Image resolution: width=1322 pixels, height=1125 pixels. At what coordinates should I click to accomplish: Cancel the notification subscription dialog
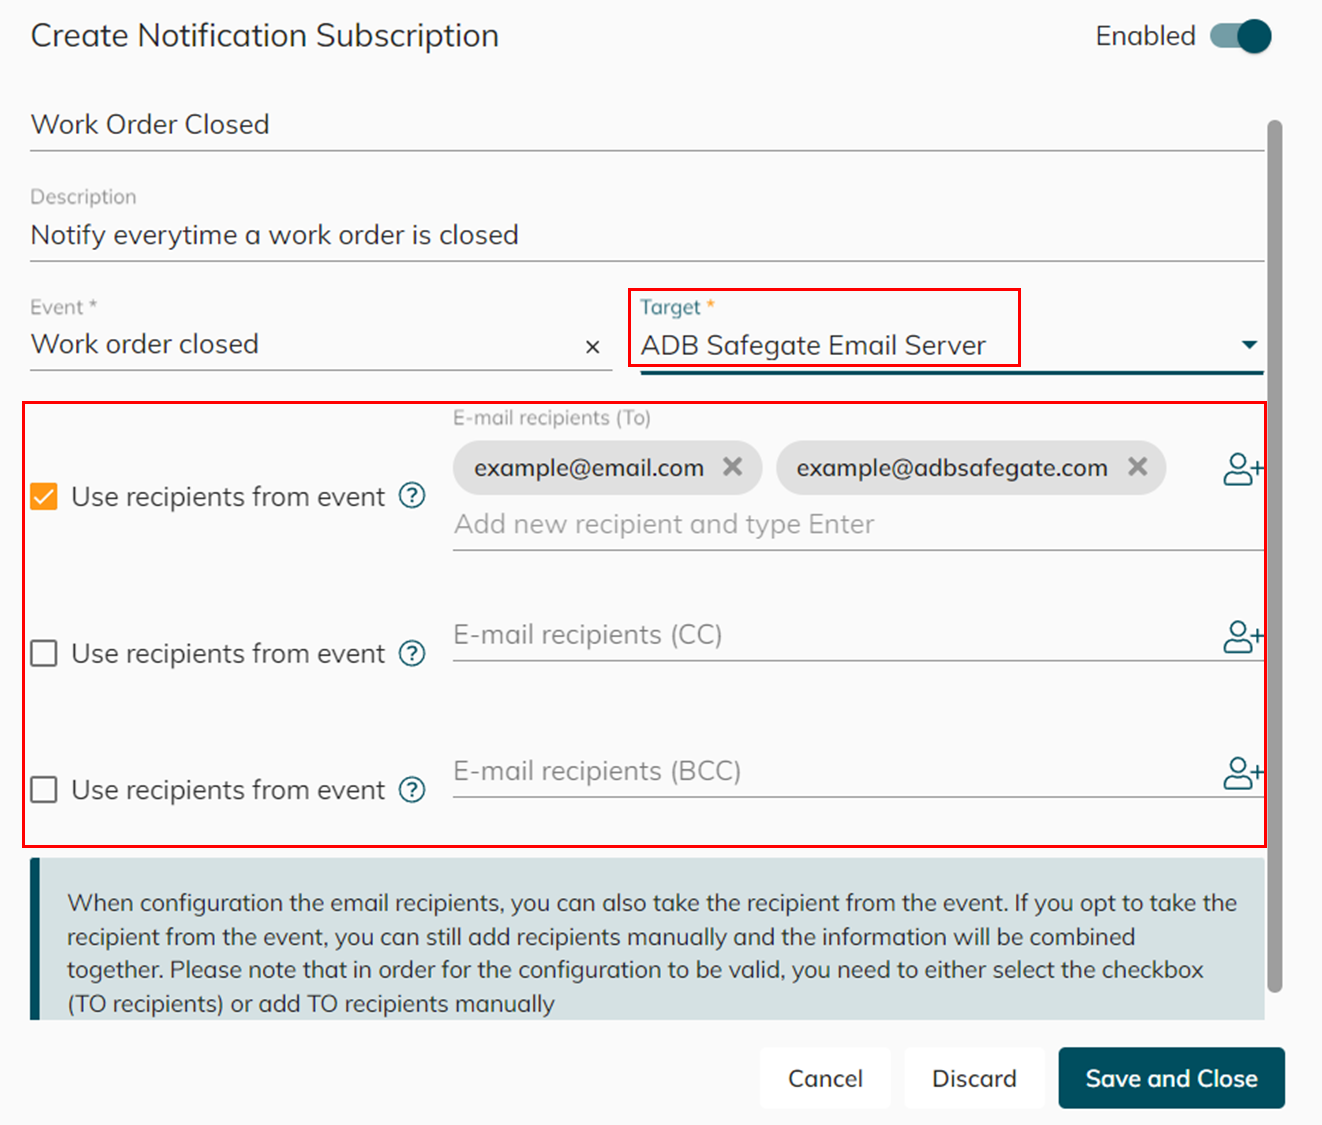[x=825, y=1078]
